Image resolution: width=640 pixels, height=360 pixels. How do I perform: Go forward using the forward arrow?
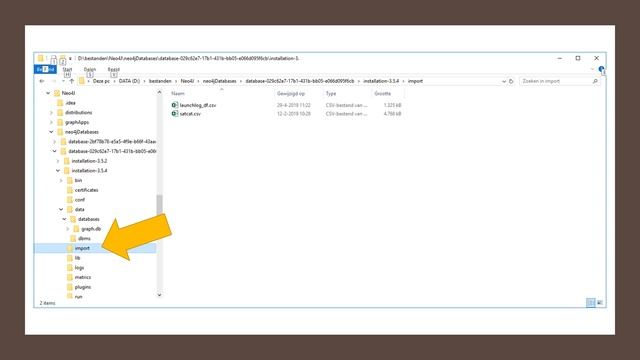[53, 81]
